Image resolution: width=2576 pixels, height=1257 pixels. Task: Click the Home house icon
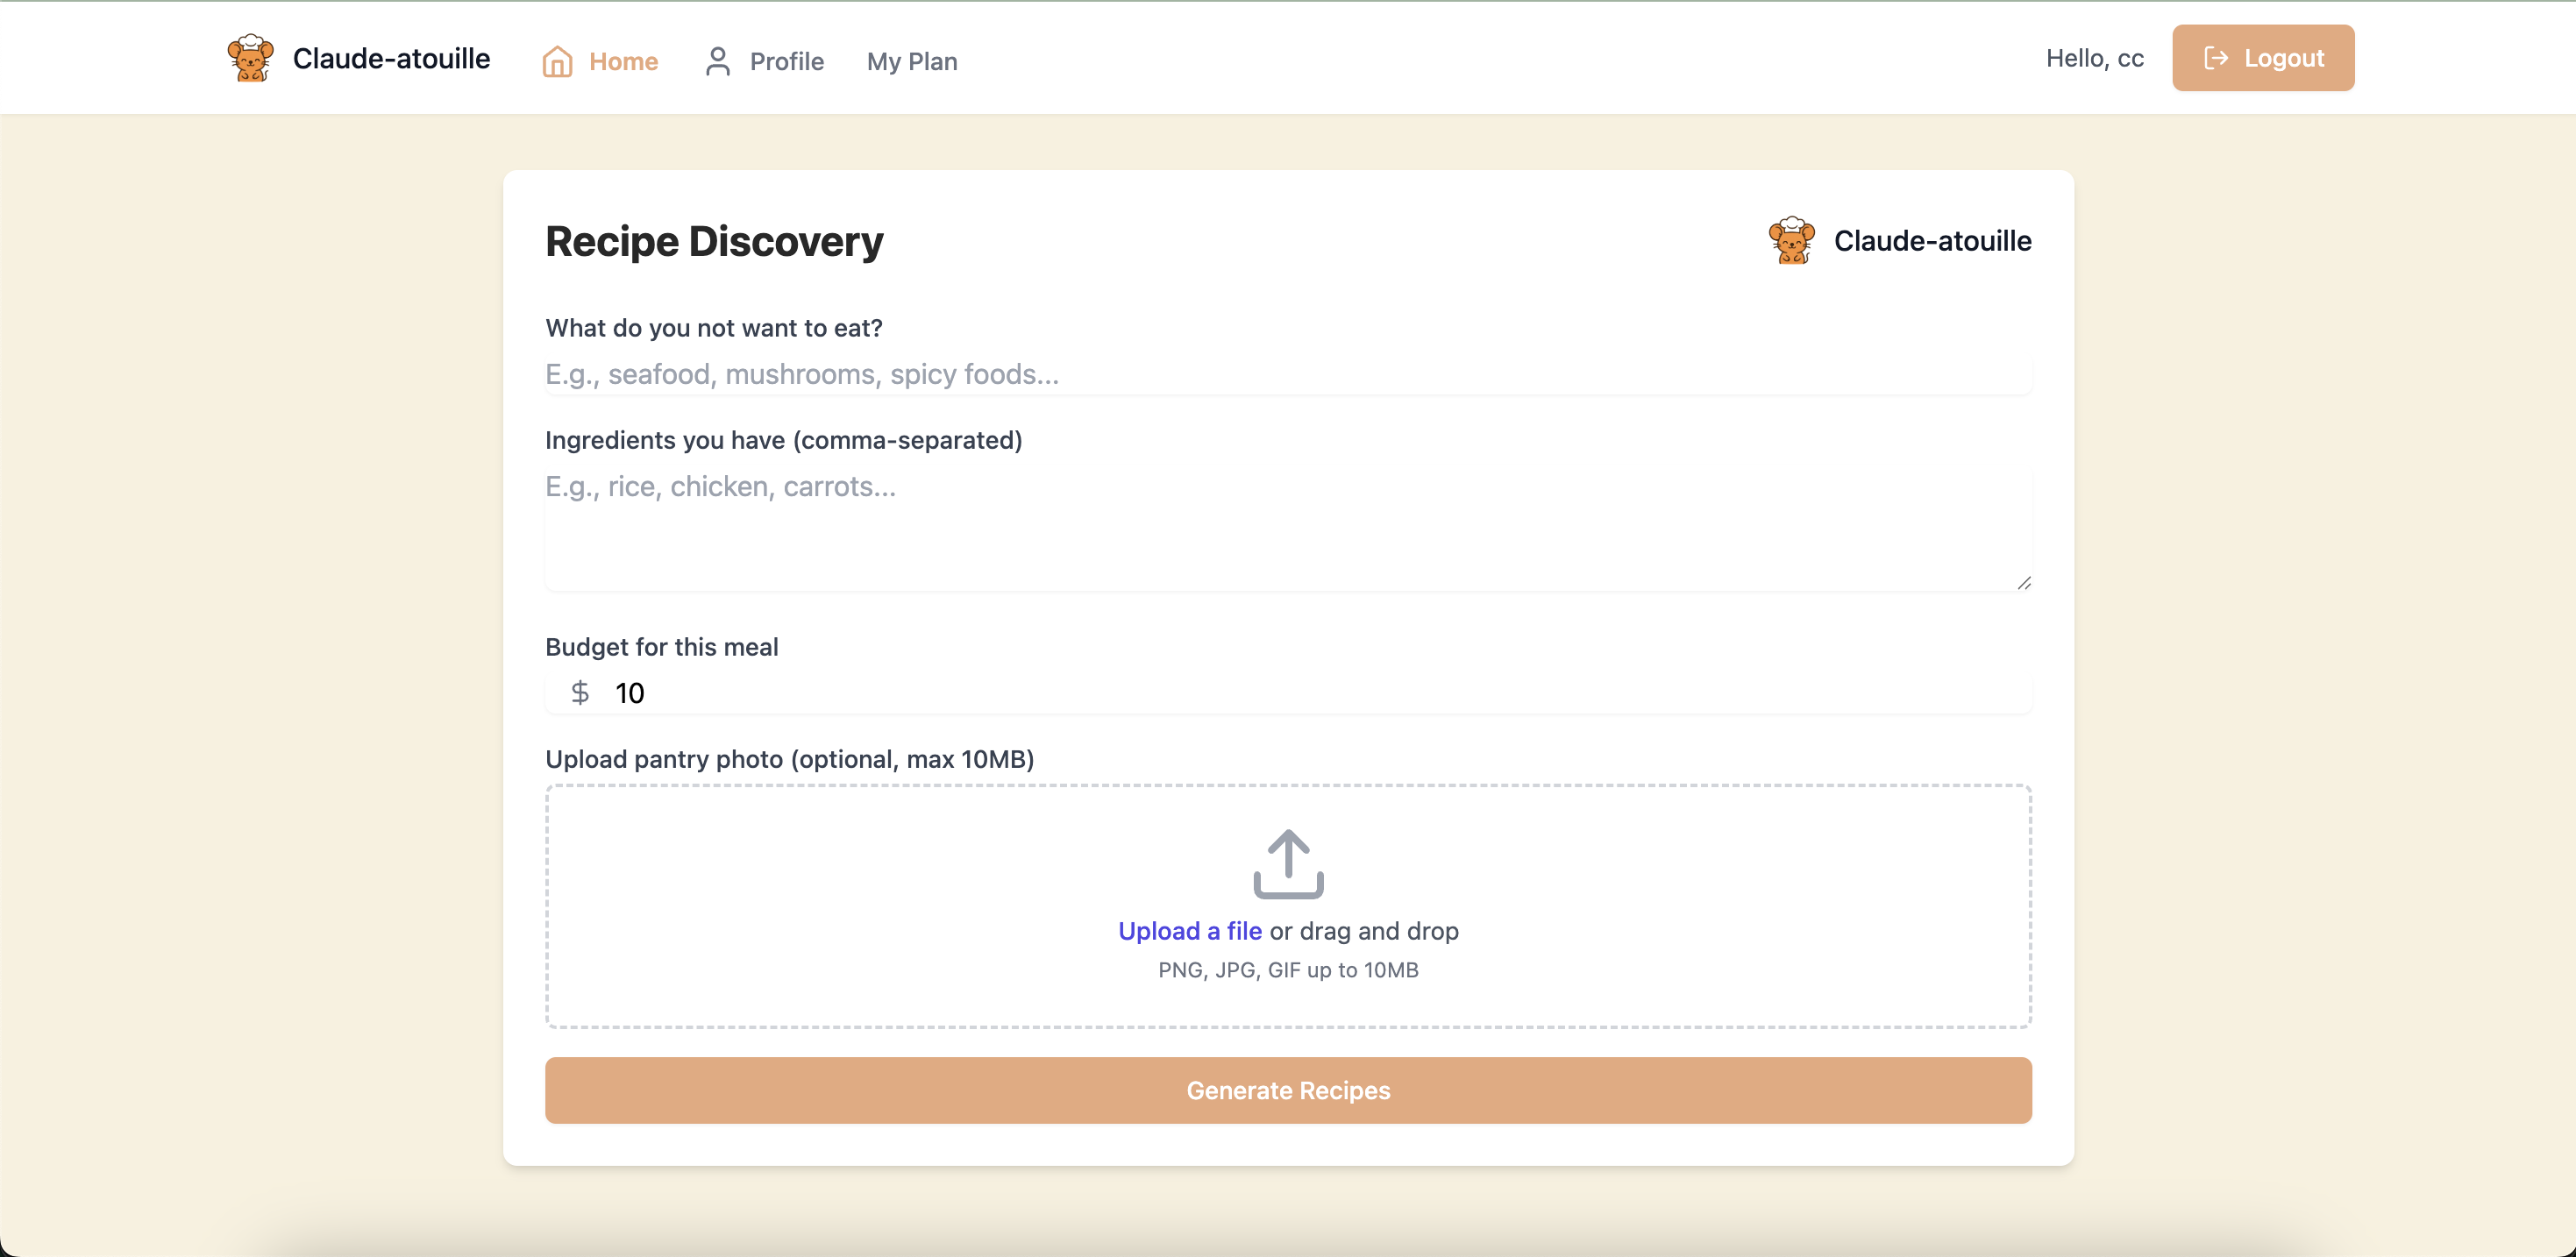557,61
